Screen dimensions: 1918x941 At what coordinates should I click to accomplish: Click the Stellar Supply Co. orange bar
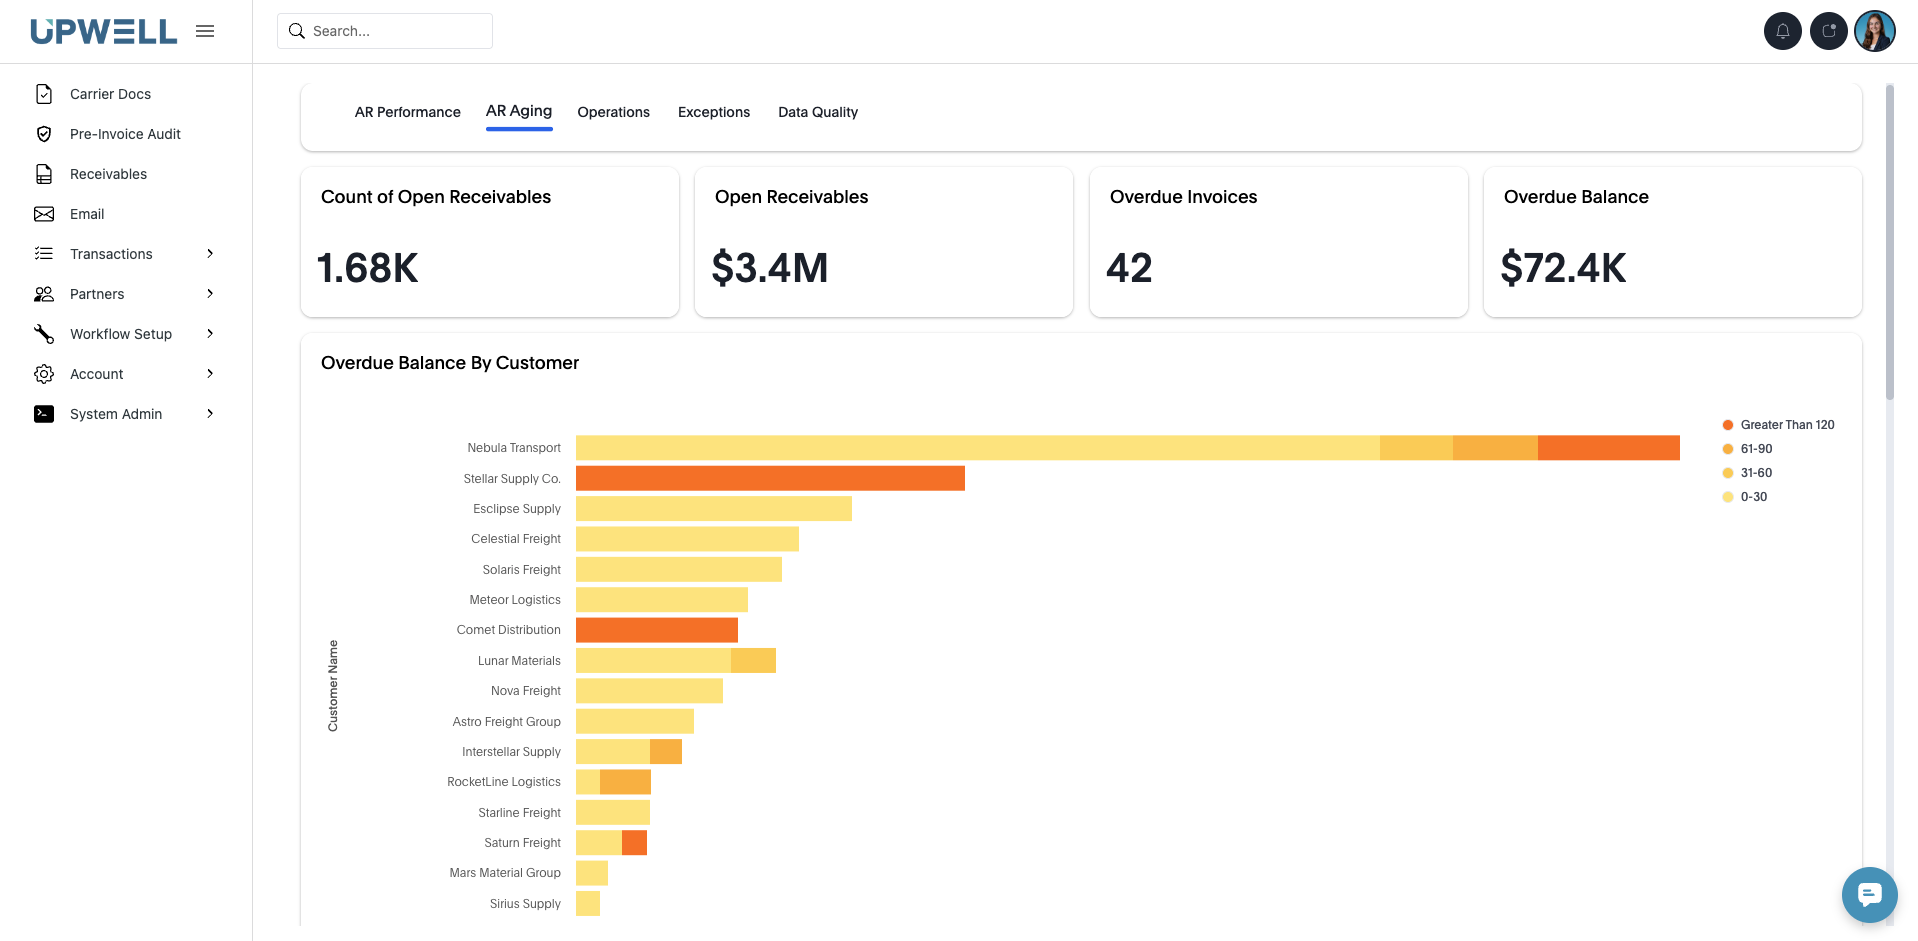coord(770,478)
